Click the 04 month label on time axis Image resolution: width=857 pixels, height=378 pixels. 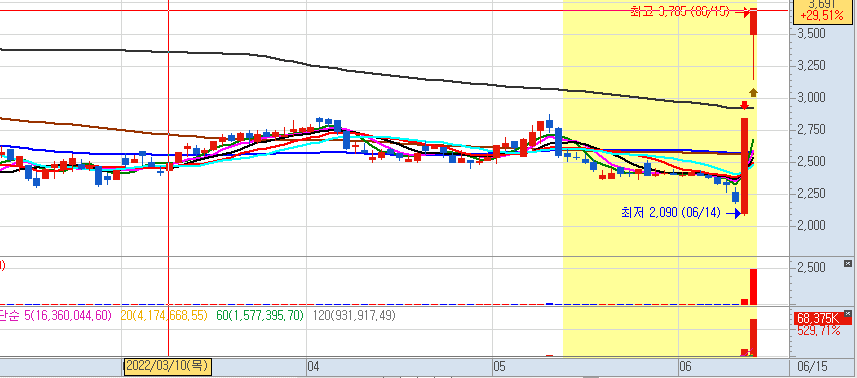[x=314, y=366]
